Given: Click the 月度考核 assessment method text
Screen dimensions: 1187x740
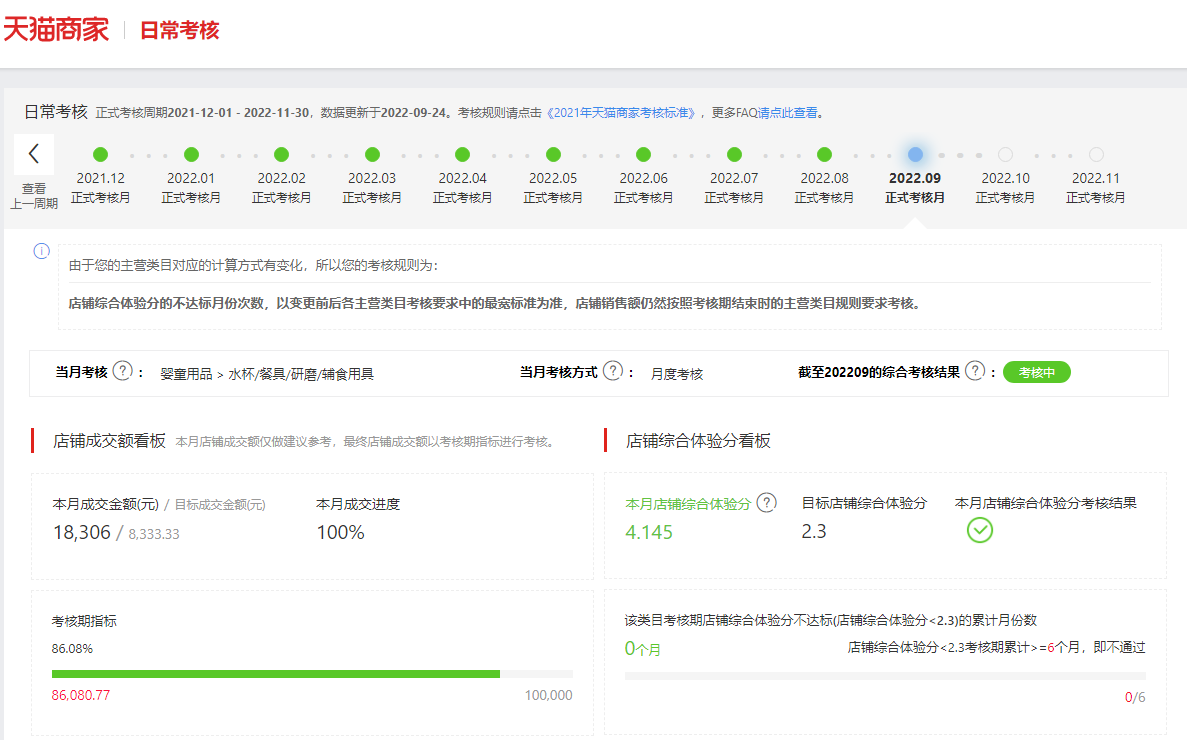Looking at the screenshot, I should [677, 374].
